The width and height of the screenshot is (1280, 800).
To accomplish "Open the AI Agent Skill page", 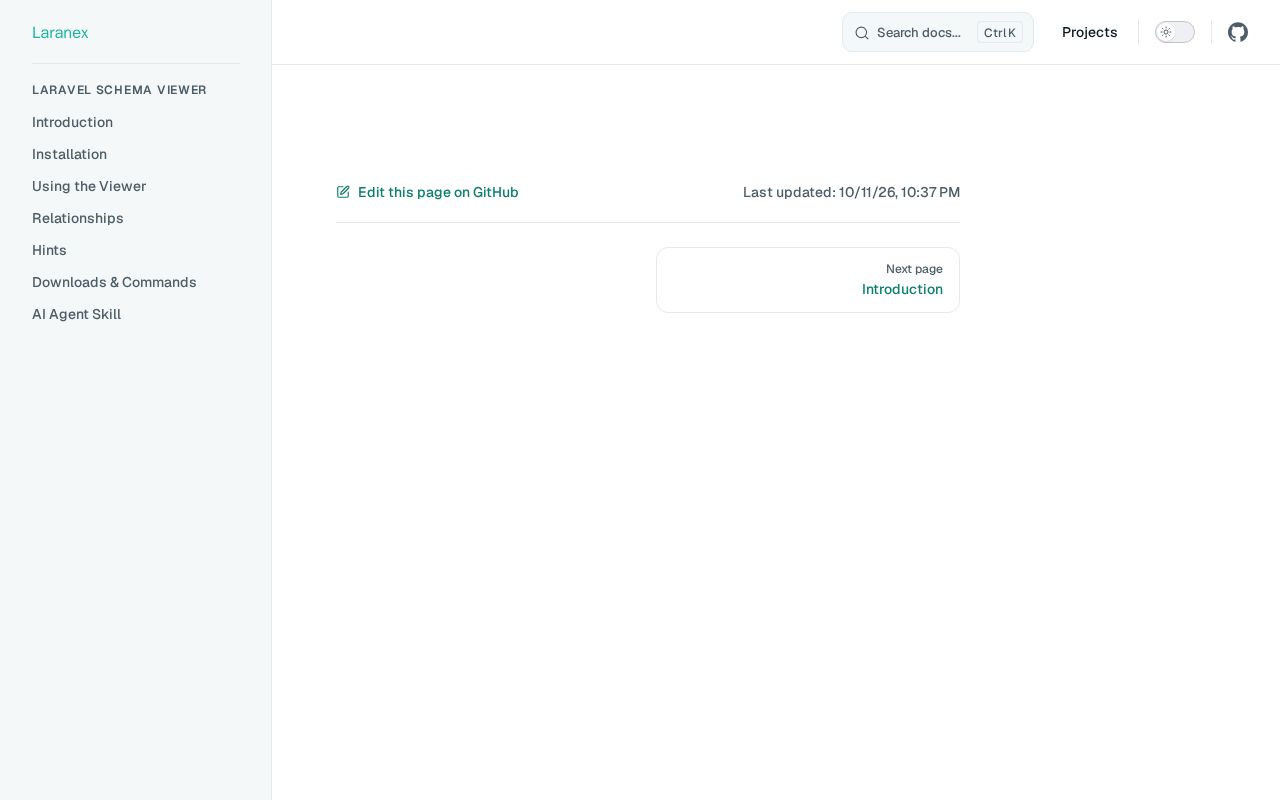I will [76, 314].
